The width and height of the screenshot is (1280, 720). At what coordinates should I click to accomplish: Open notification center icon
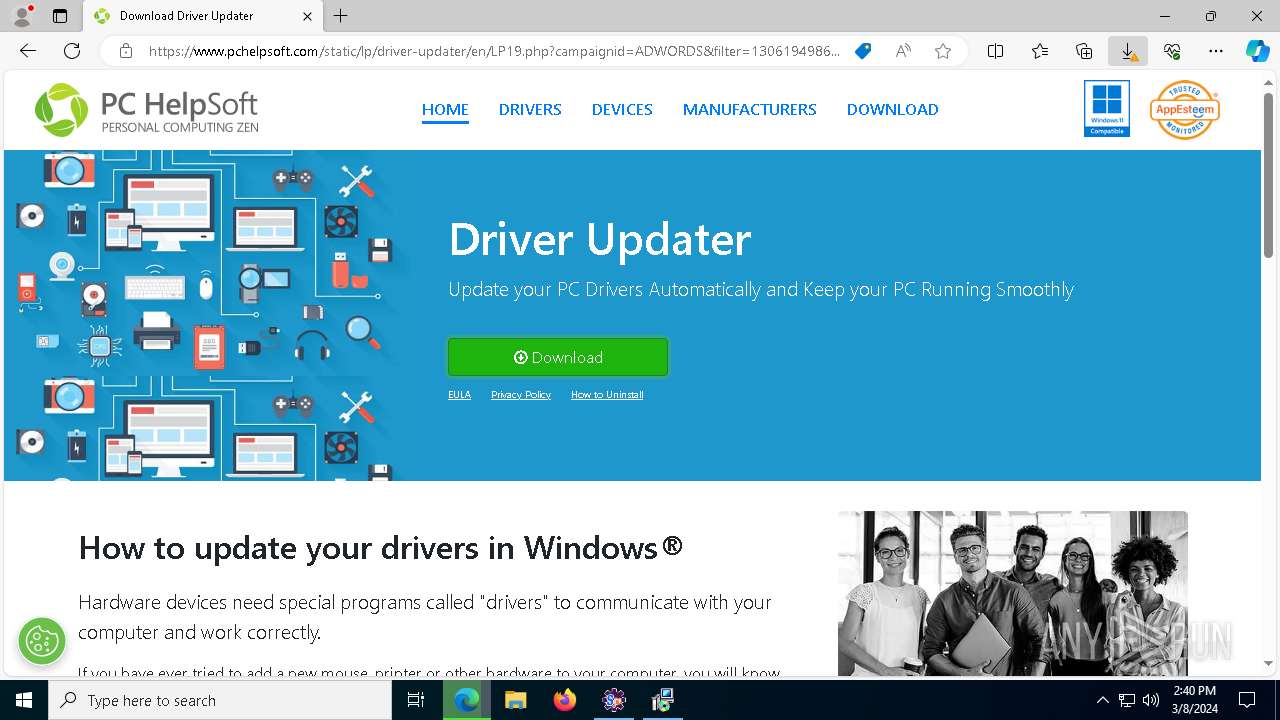(1247, 700)
